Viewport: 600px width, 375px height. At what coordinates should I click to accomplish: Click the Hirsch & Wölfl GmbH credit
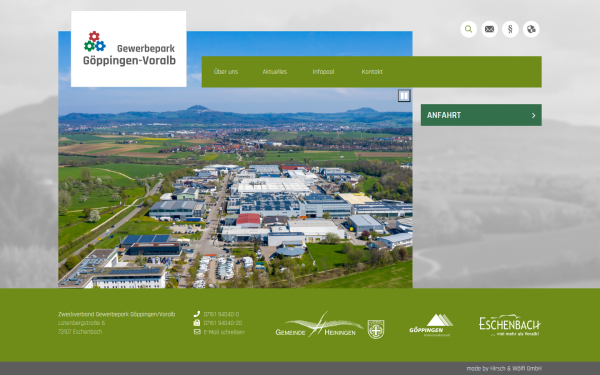[516, 368]
